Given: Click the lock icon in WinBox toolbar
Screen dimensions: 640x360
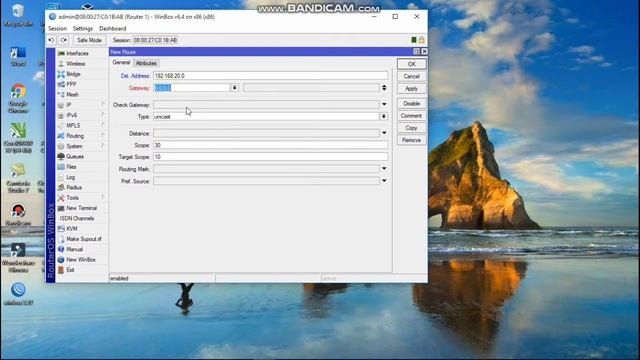Looking at the screenshot, I should click(422, 40).
